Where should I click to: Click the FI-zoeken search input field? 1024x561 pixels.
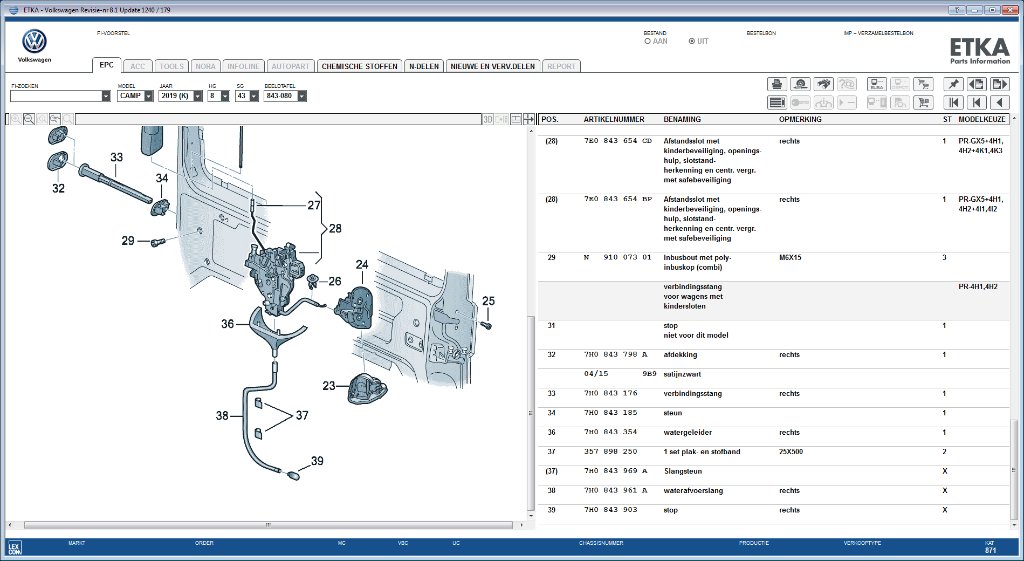pos(56,96)
